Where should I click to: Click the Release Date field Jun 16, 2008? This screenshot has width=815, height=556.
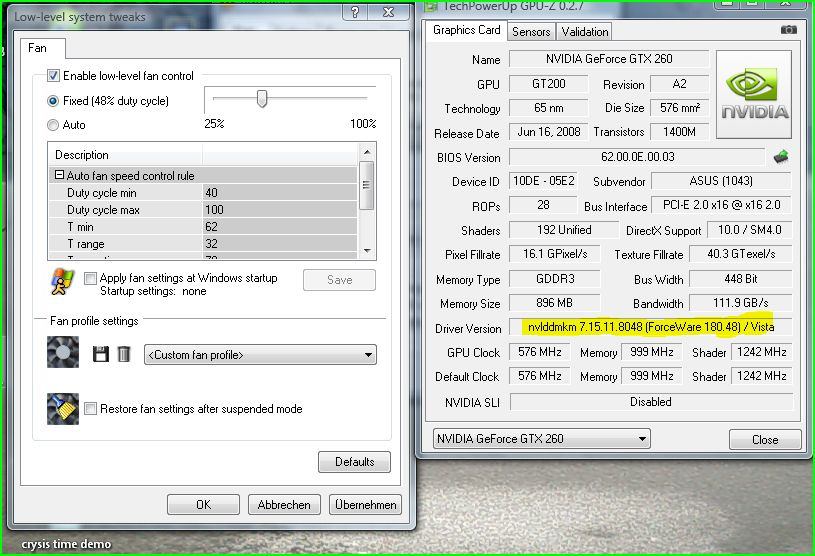tap(548, 132)
